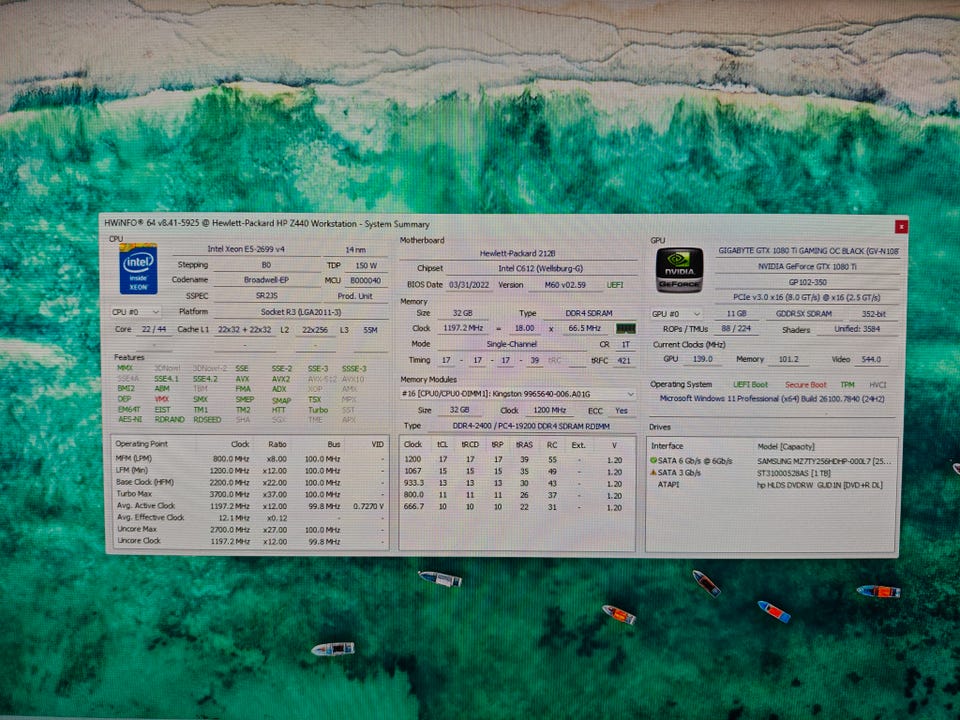
Task: Click the red Secure Boot label
Action: click(x=806, y=385)
